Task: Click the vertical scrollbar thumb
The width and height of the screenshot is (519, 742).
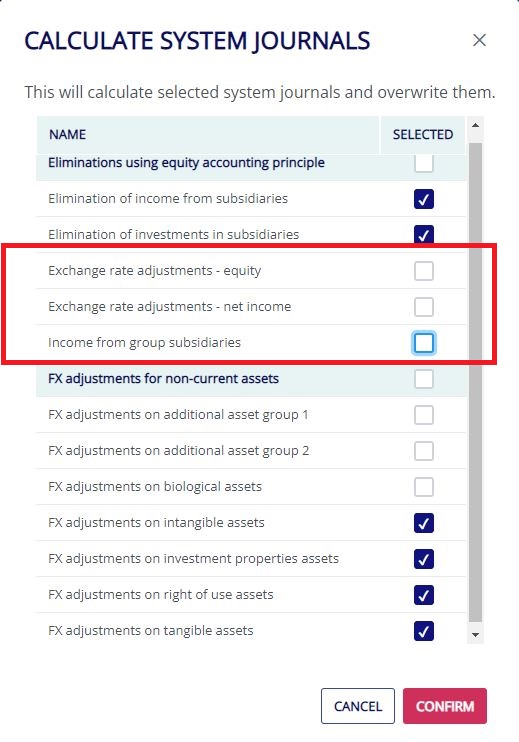Action: coord(475,382)
